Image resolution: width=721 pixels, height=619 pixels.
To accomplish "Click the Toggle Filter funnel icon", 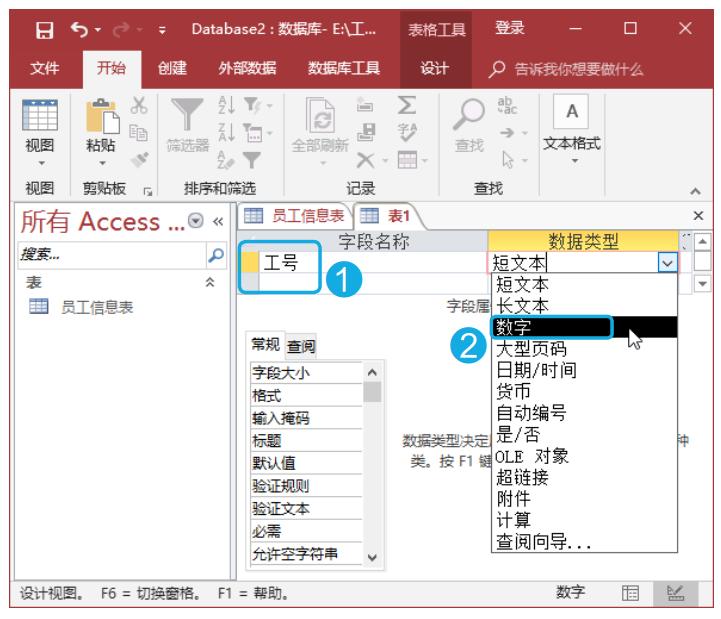I will tap(252, 160).
